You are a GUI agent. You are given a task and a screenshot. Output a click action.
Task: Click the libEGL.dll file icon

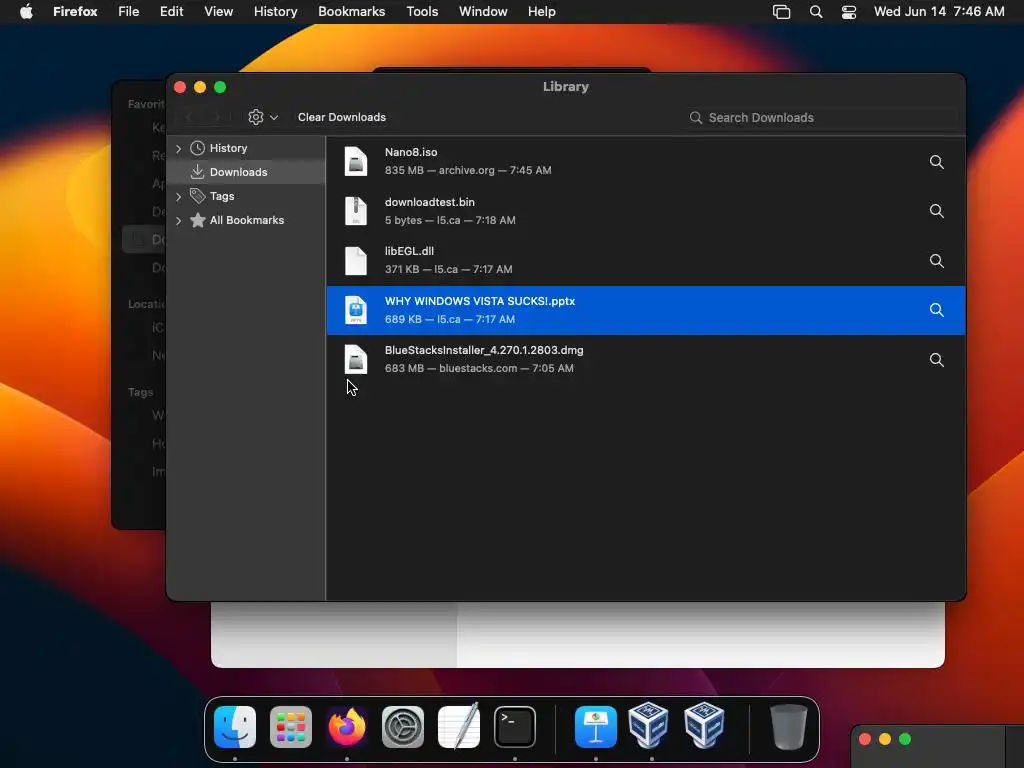356,261
